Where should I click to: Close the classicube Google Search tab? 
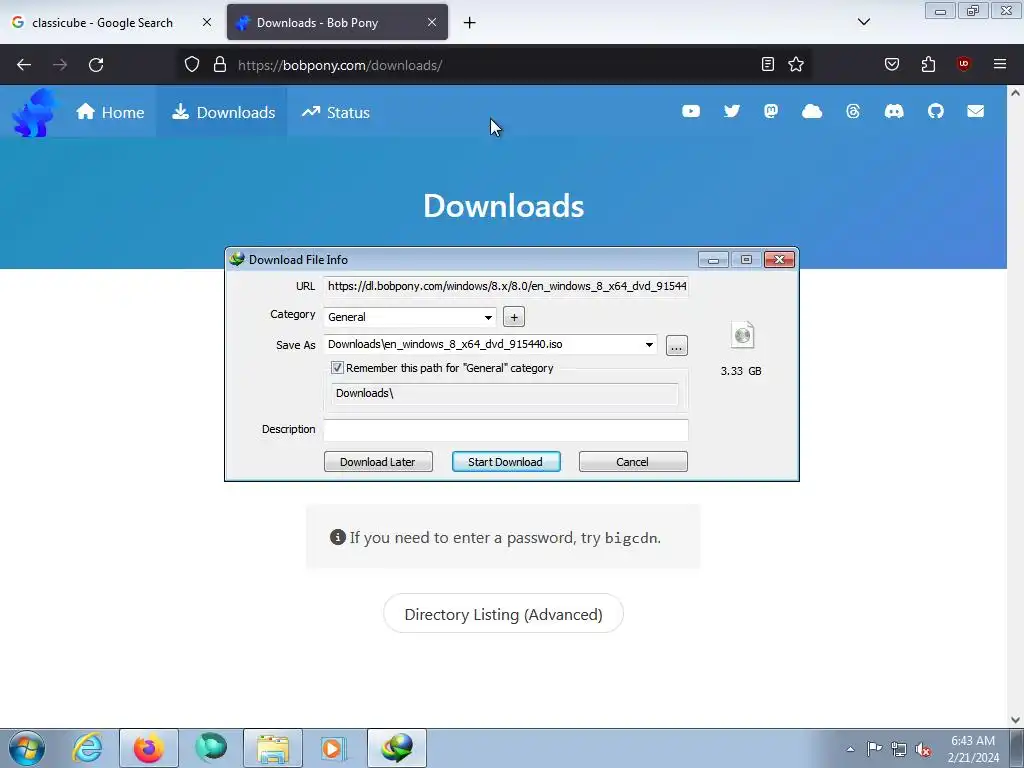pyautogui.click(x=206, y=22)
